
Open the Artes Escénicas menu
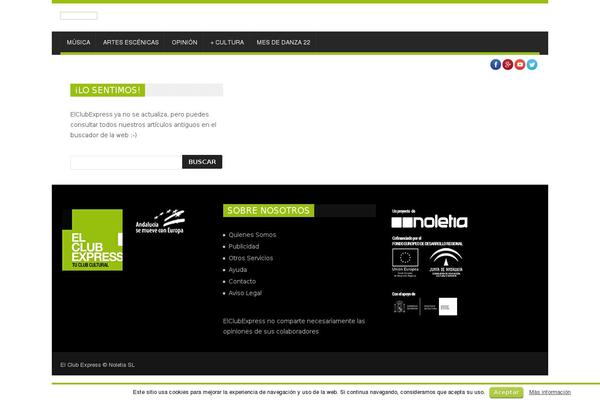(x=131, y=42)
